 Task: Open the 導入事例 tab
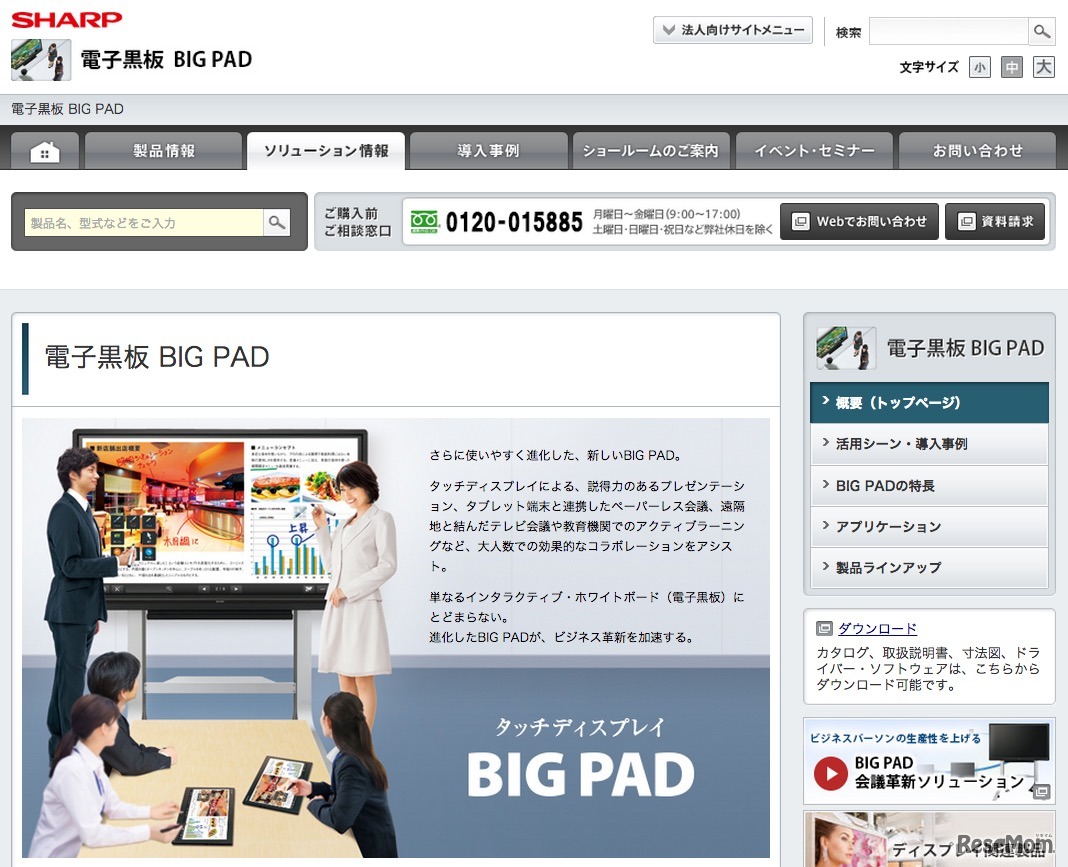pos(488,151)
